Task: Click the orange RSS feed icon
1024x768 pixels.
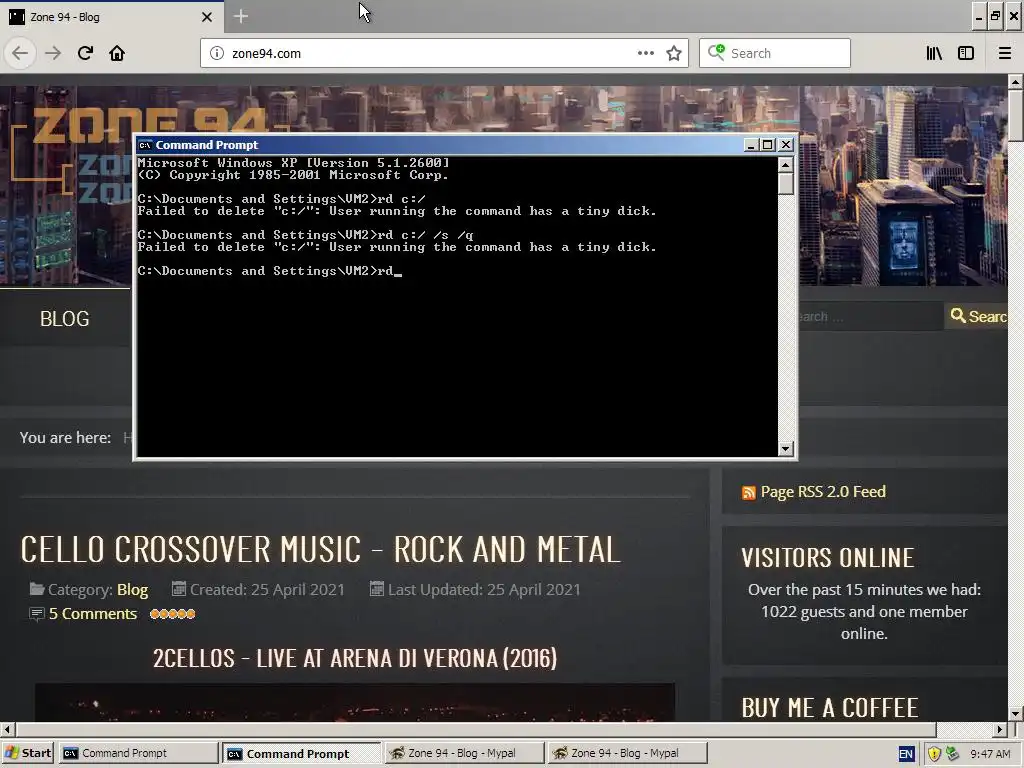Action: (x=748, y=493)
